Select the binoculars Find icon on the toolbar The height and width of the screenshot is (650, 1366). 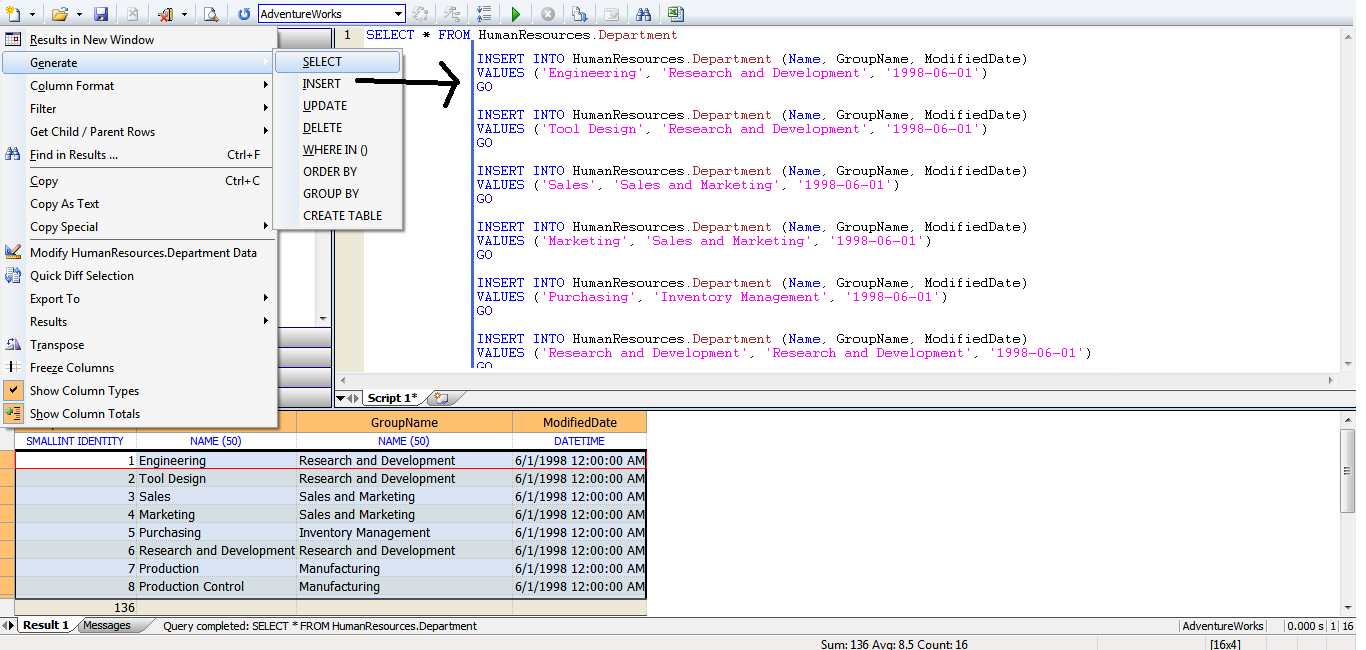coord(643,13)
